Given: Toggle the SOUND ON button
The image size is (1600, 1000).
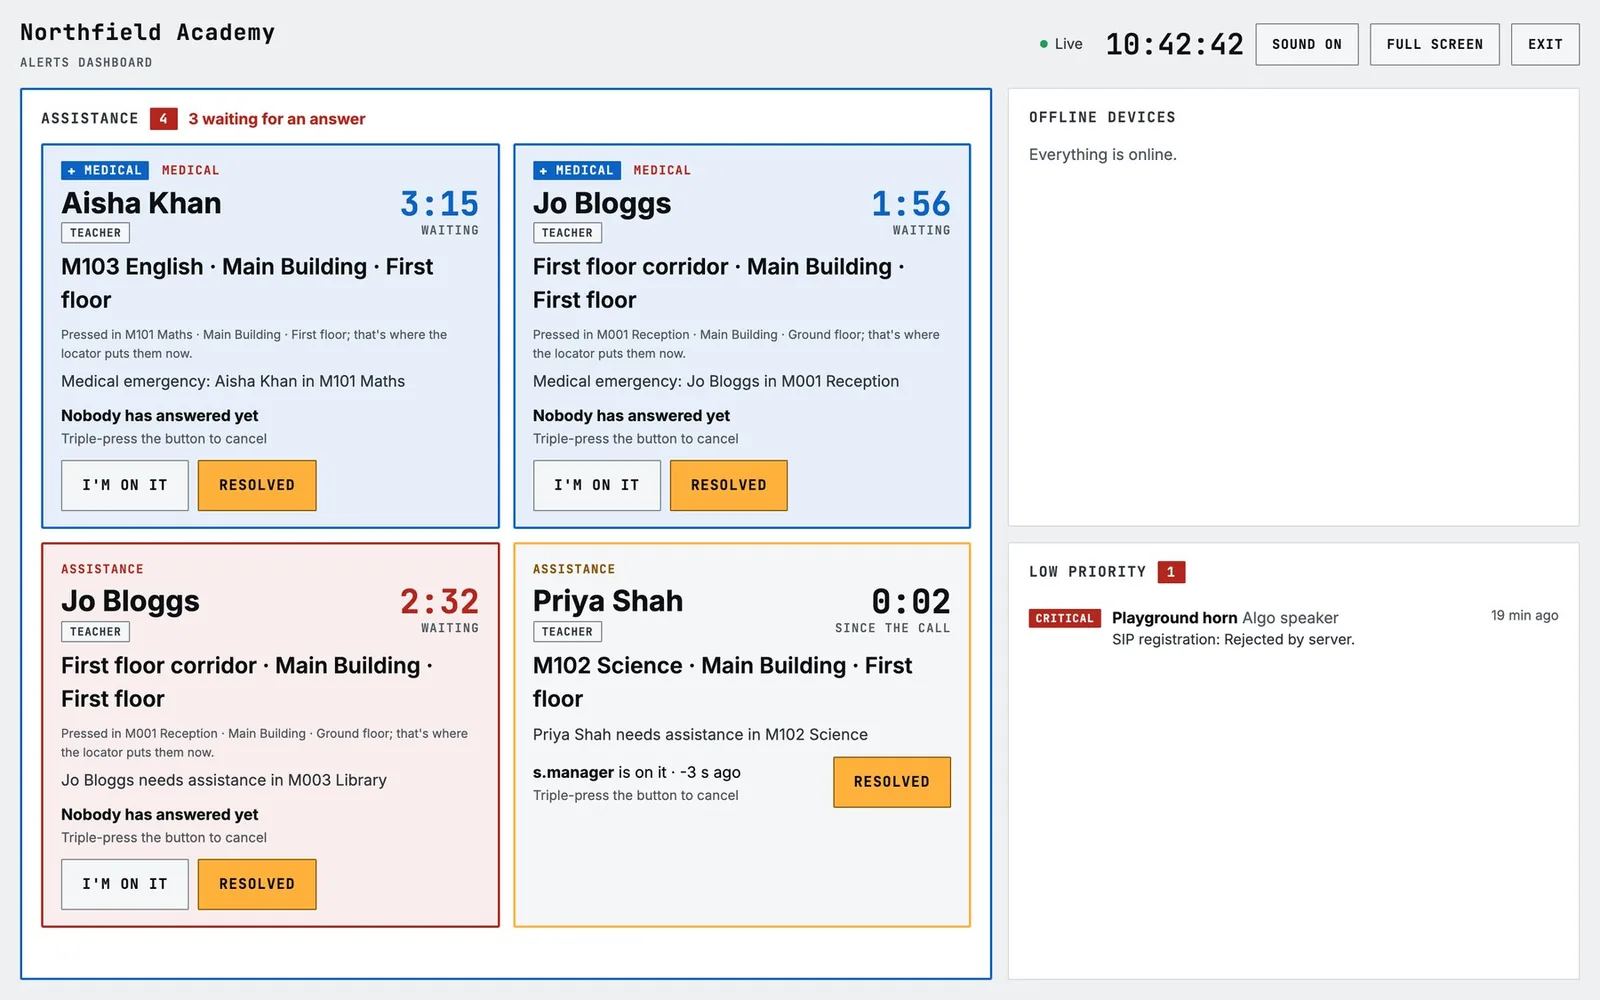Looking at the screenshot, I should (1306, 44).
